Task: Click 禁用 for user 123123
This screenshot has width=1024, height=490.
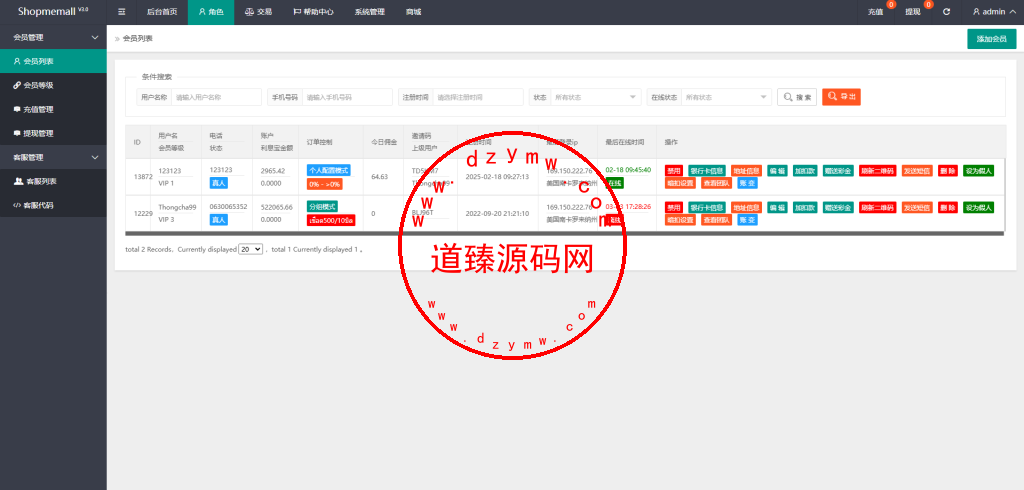Action: [674, 171]
